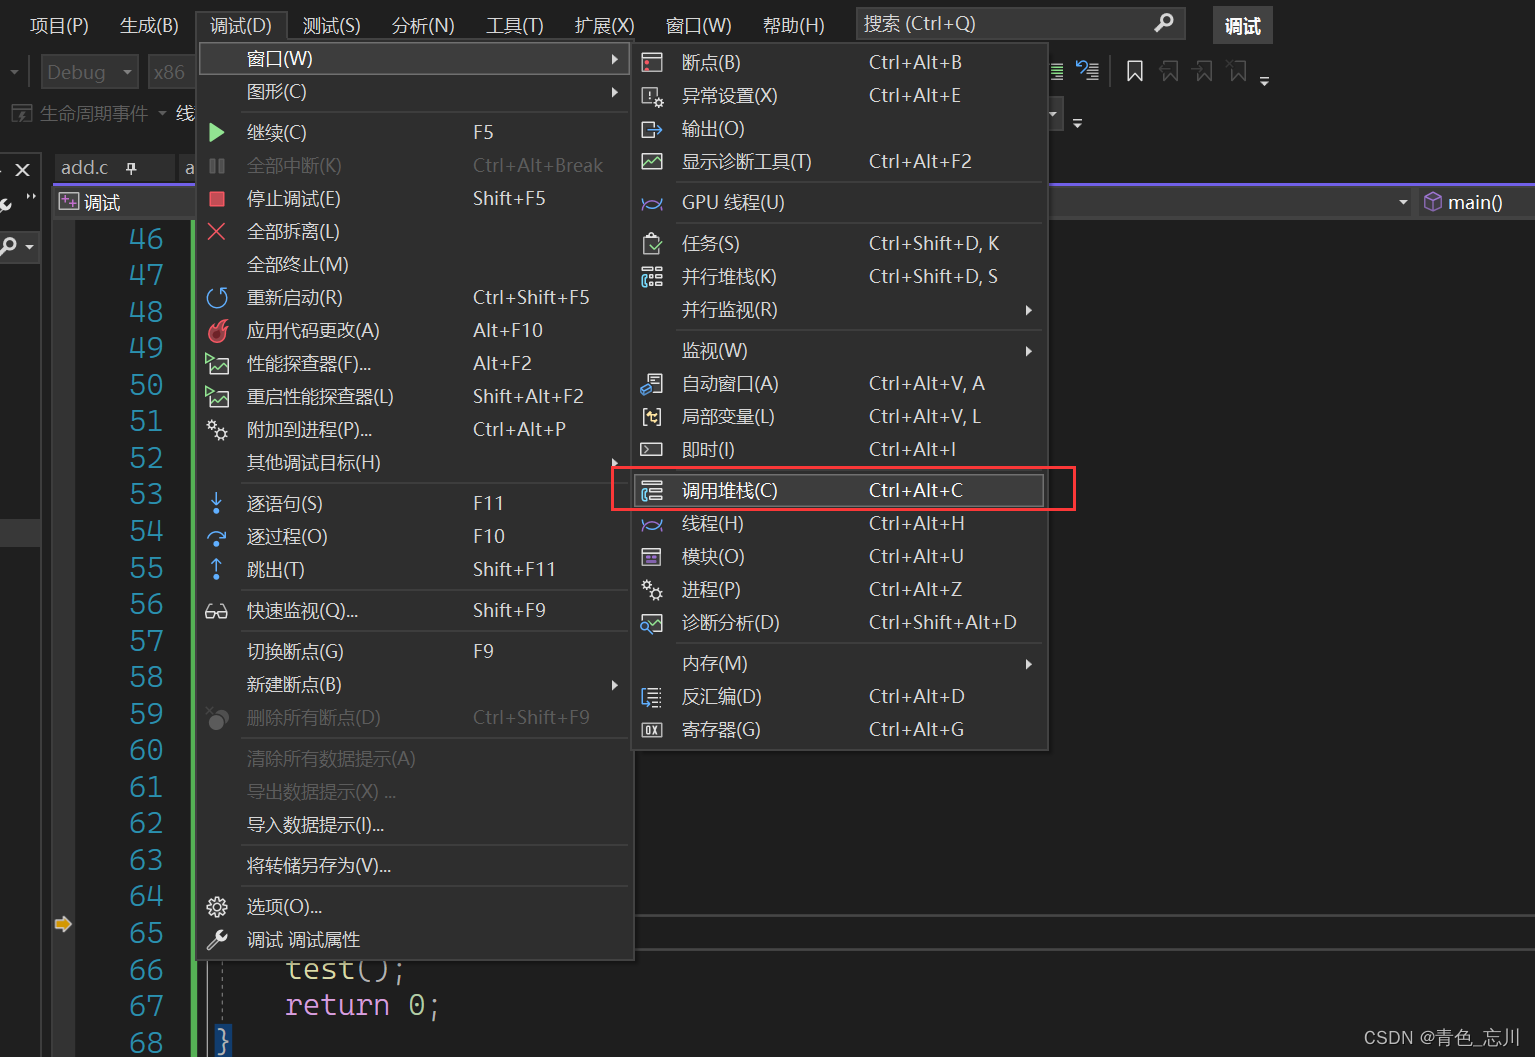The height and width of the screenshot is (1057, 1535).
Task: Click the icon beside 自动窗口(A)
Action: pyautogui.click(x=652, y=384)
